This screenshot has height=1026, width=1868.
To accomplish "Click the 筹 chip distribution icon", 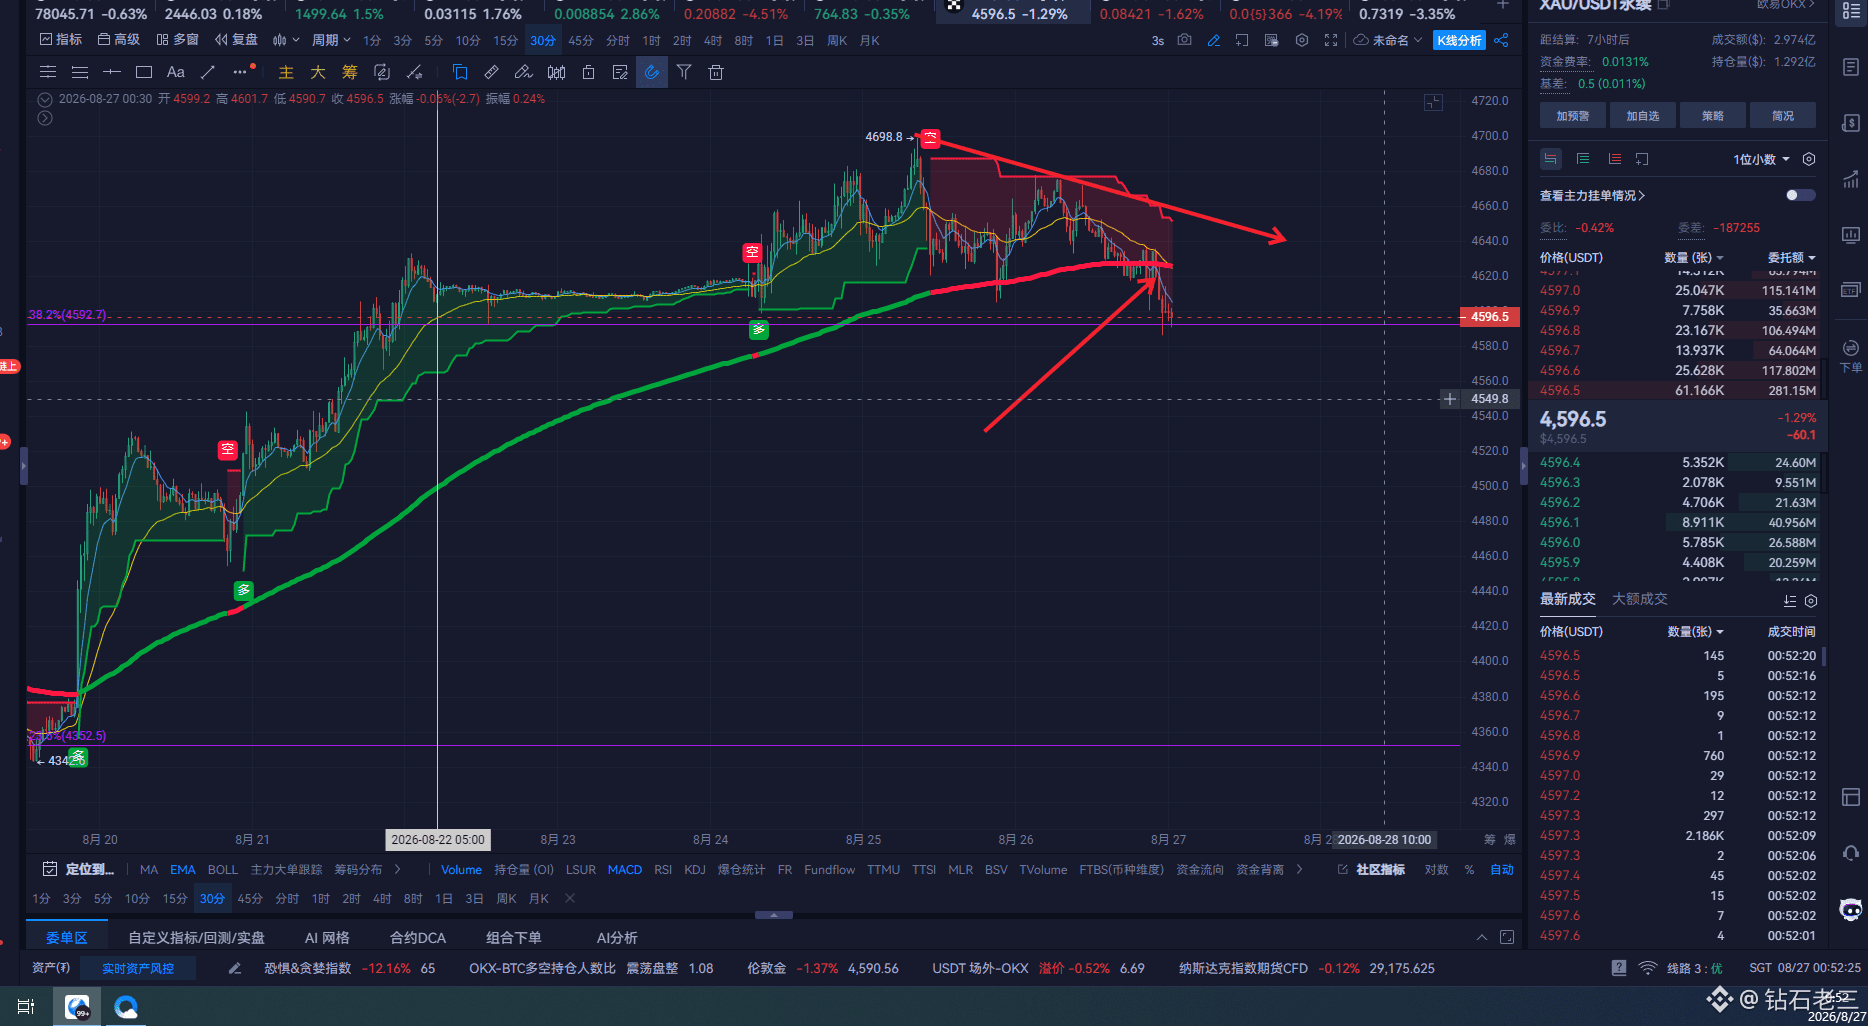I will pyautogui.click(x=350, y=72).
